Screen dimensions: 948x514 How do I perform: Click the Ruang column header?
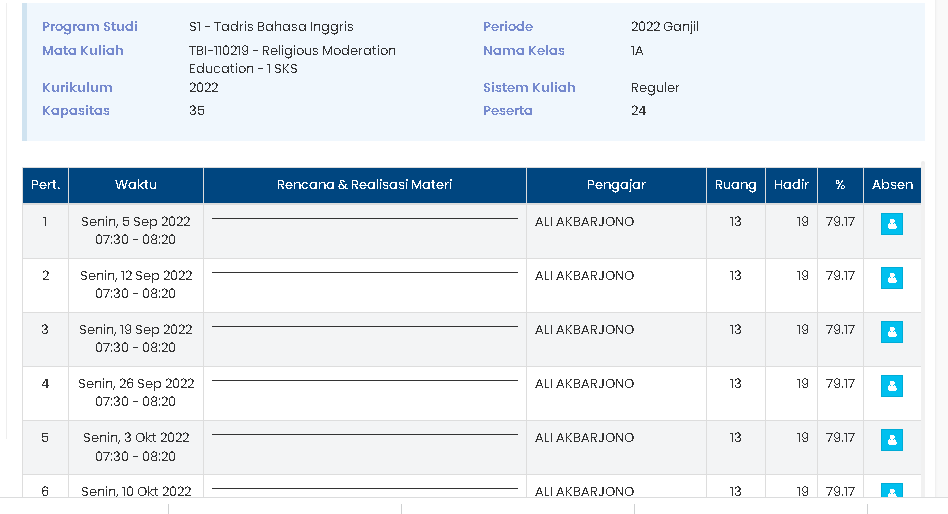736,185
